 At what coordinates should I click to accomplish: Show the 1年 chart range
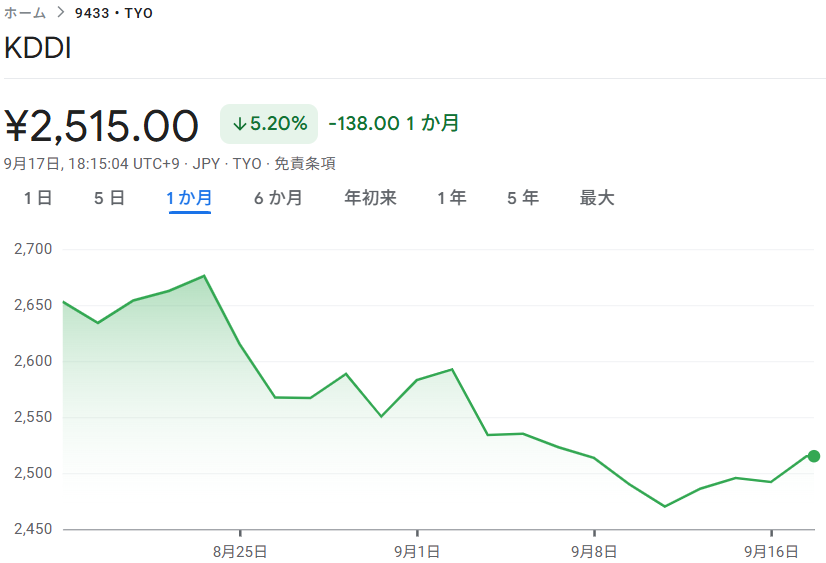tap(451, 198)
